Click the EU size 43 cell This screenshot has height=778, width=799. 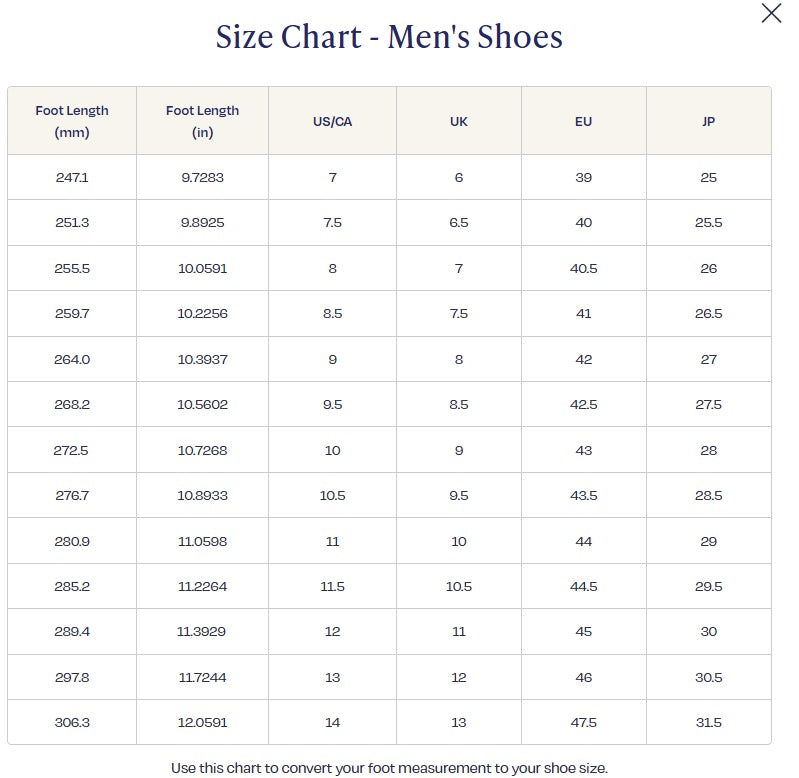pyautogui.click(x=584, y=450)
